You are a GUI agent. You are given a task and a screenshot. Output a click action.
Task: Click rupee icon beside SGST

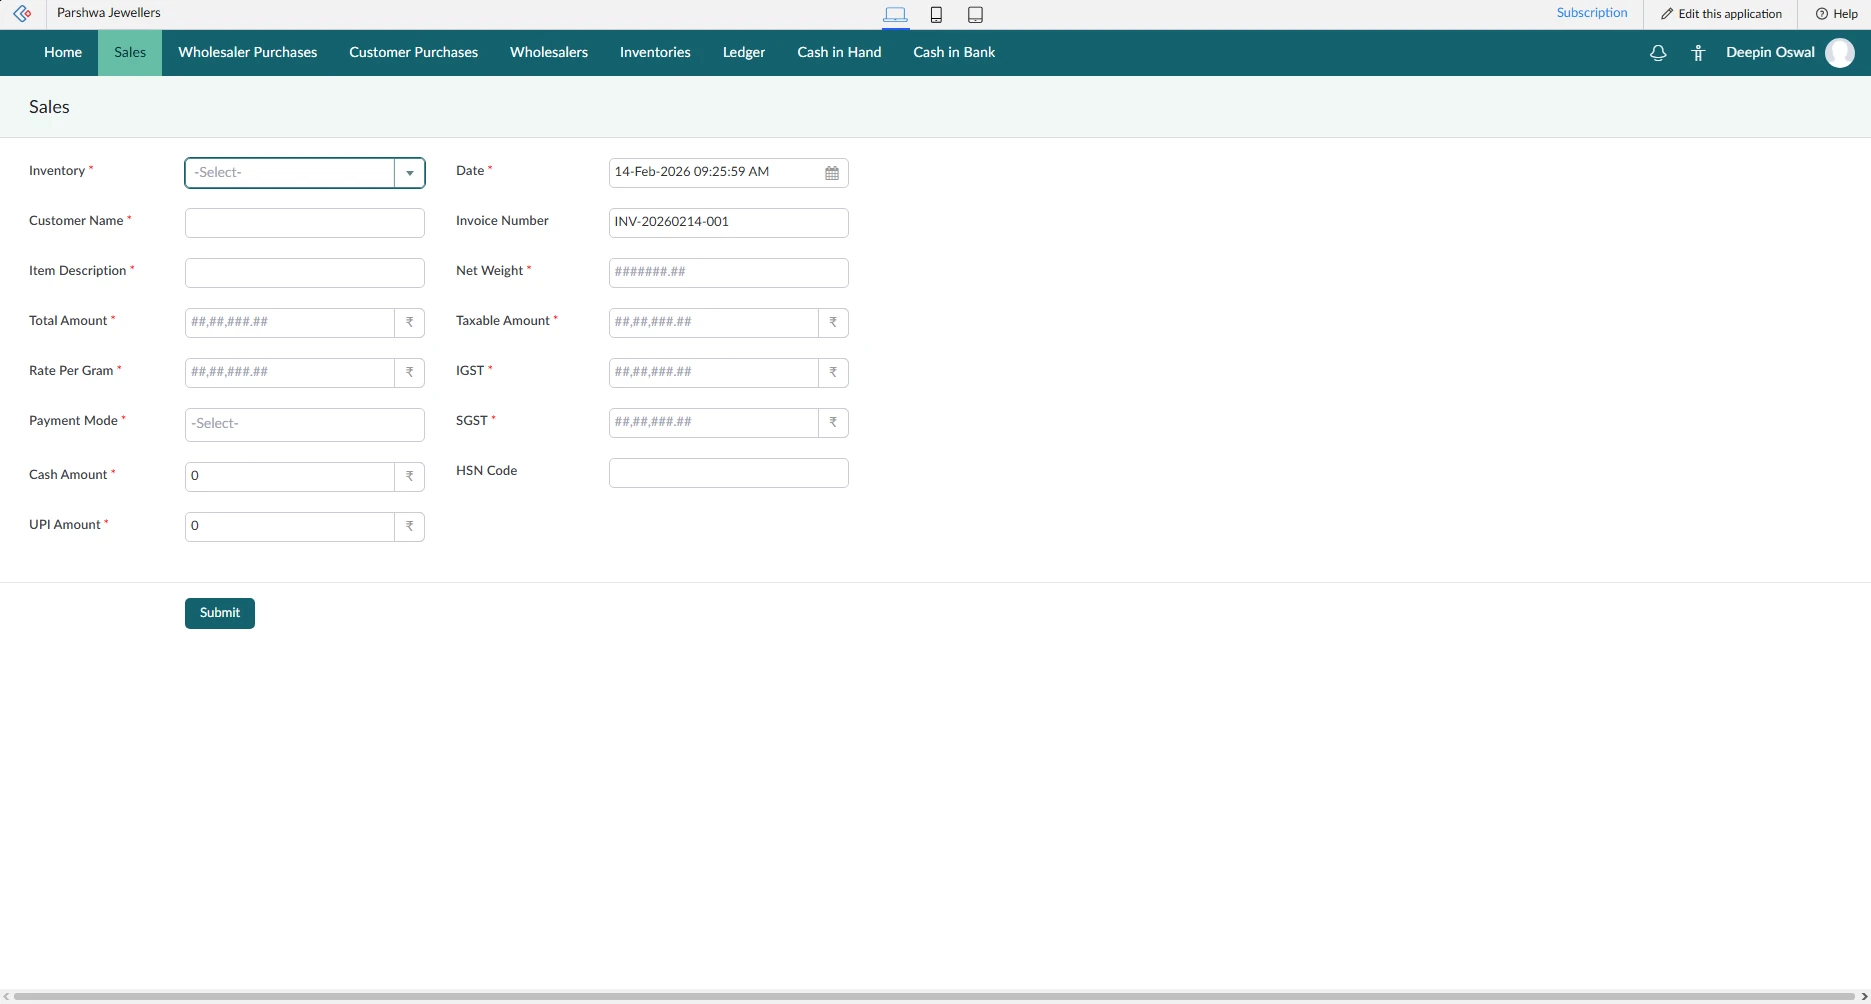click(833, 423)
